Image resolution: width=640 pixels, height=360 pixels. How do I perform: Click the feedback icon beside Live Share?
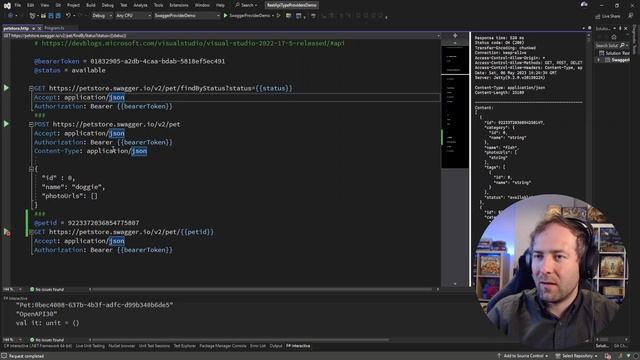[x=631, y=16]
